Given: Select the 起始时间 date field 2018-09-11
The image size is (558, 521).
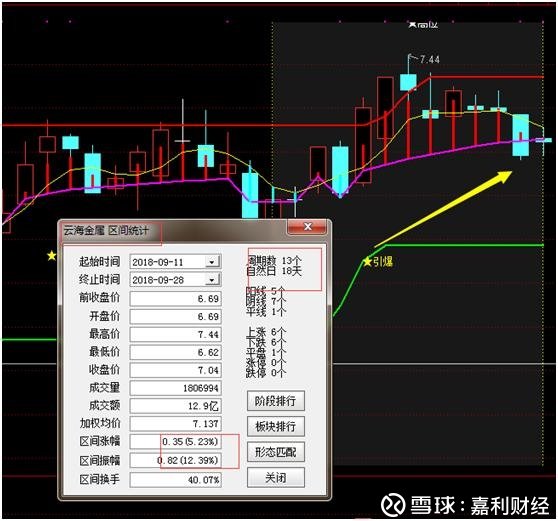Looking at the screenshot, I should (x=175, y=262).
